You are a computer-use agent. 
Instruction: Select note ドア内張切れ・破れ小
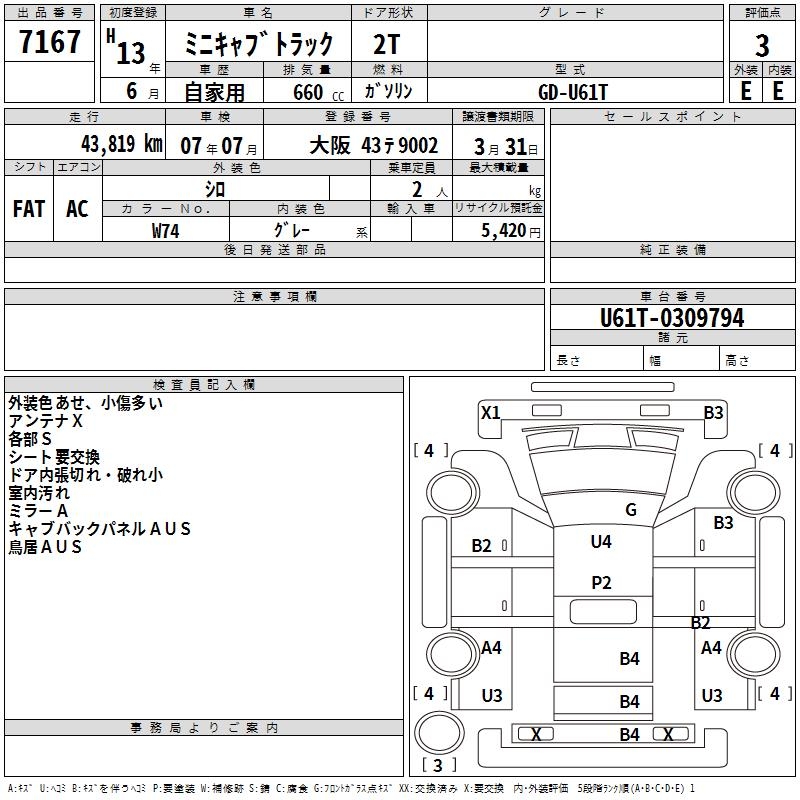coord(85,474)
